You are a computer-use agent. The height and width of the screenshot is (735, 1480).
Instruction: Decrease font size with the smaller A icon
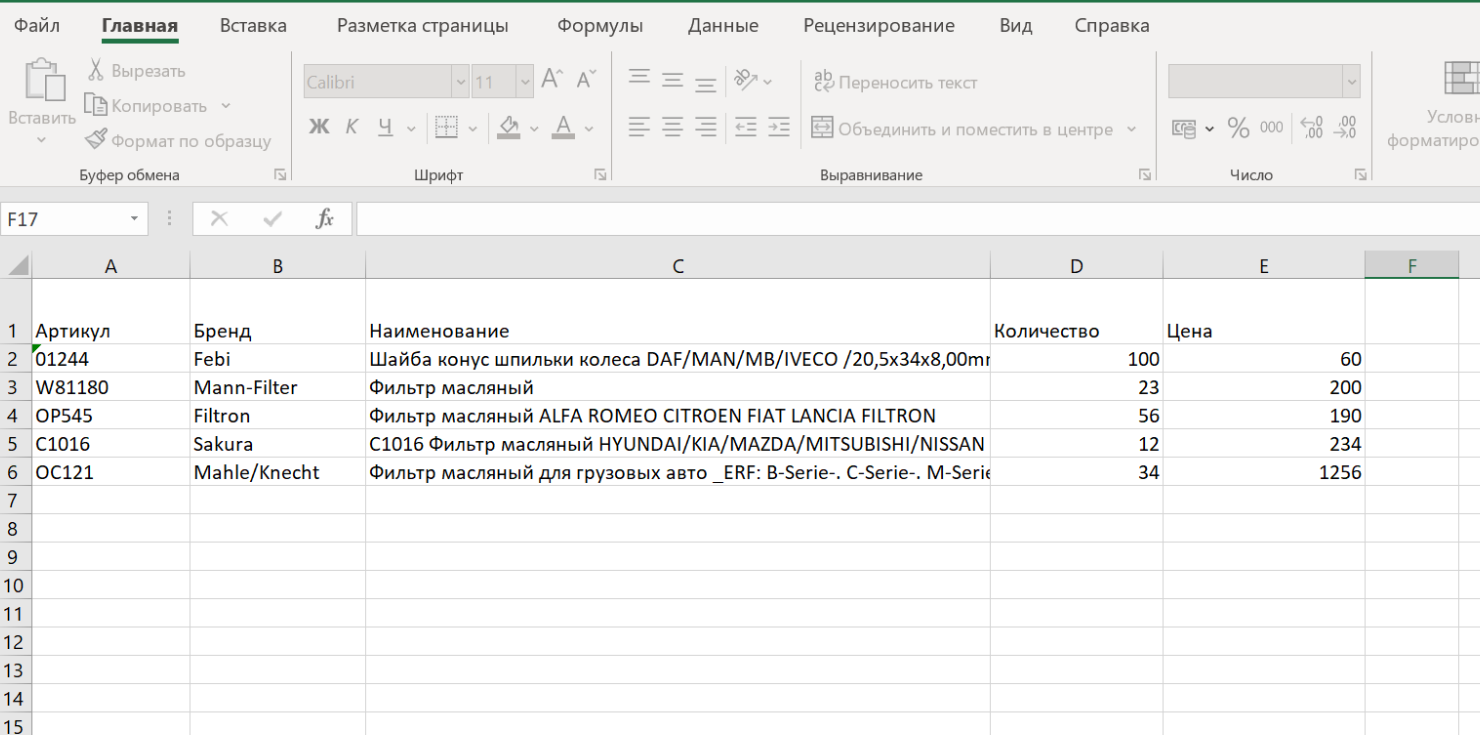coord(587,80)
